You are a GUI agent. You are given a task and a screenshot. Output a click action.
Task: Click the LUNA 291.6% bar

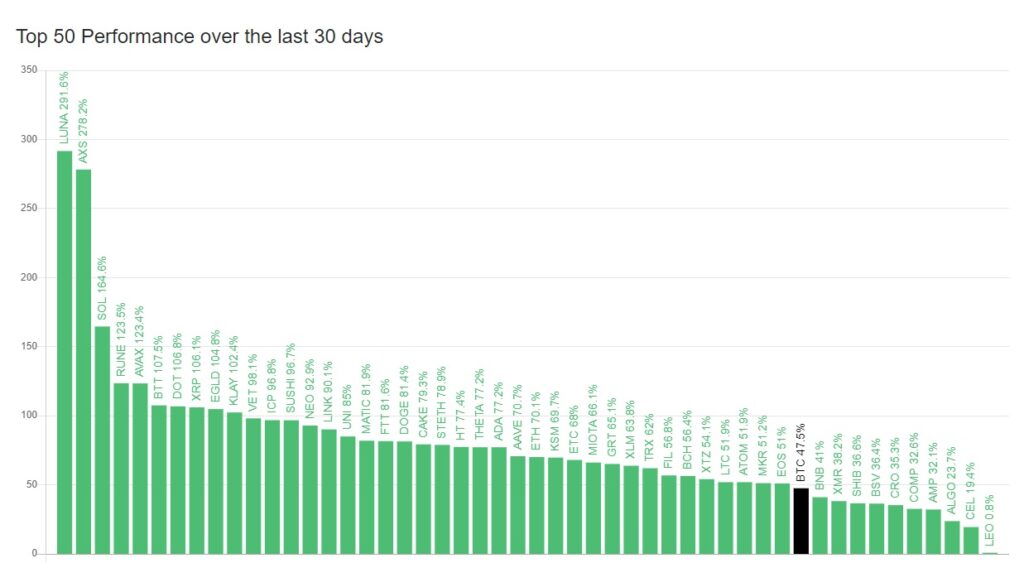pyautogui.click(x=64, y=352)
